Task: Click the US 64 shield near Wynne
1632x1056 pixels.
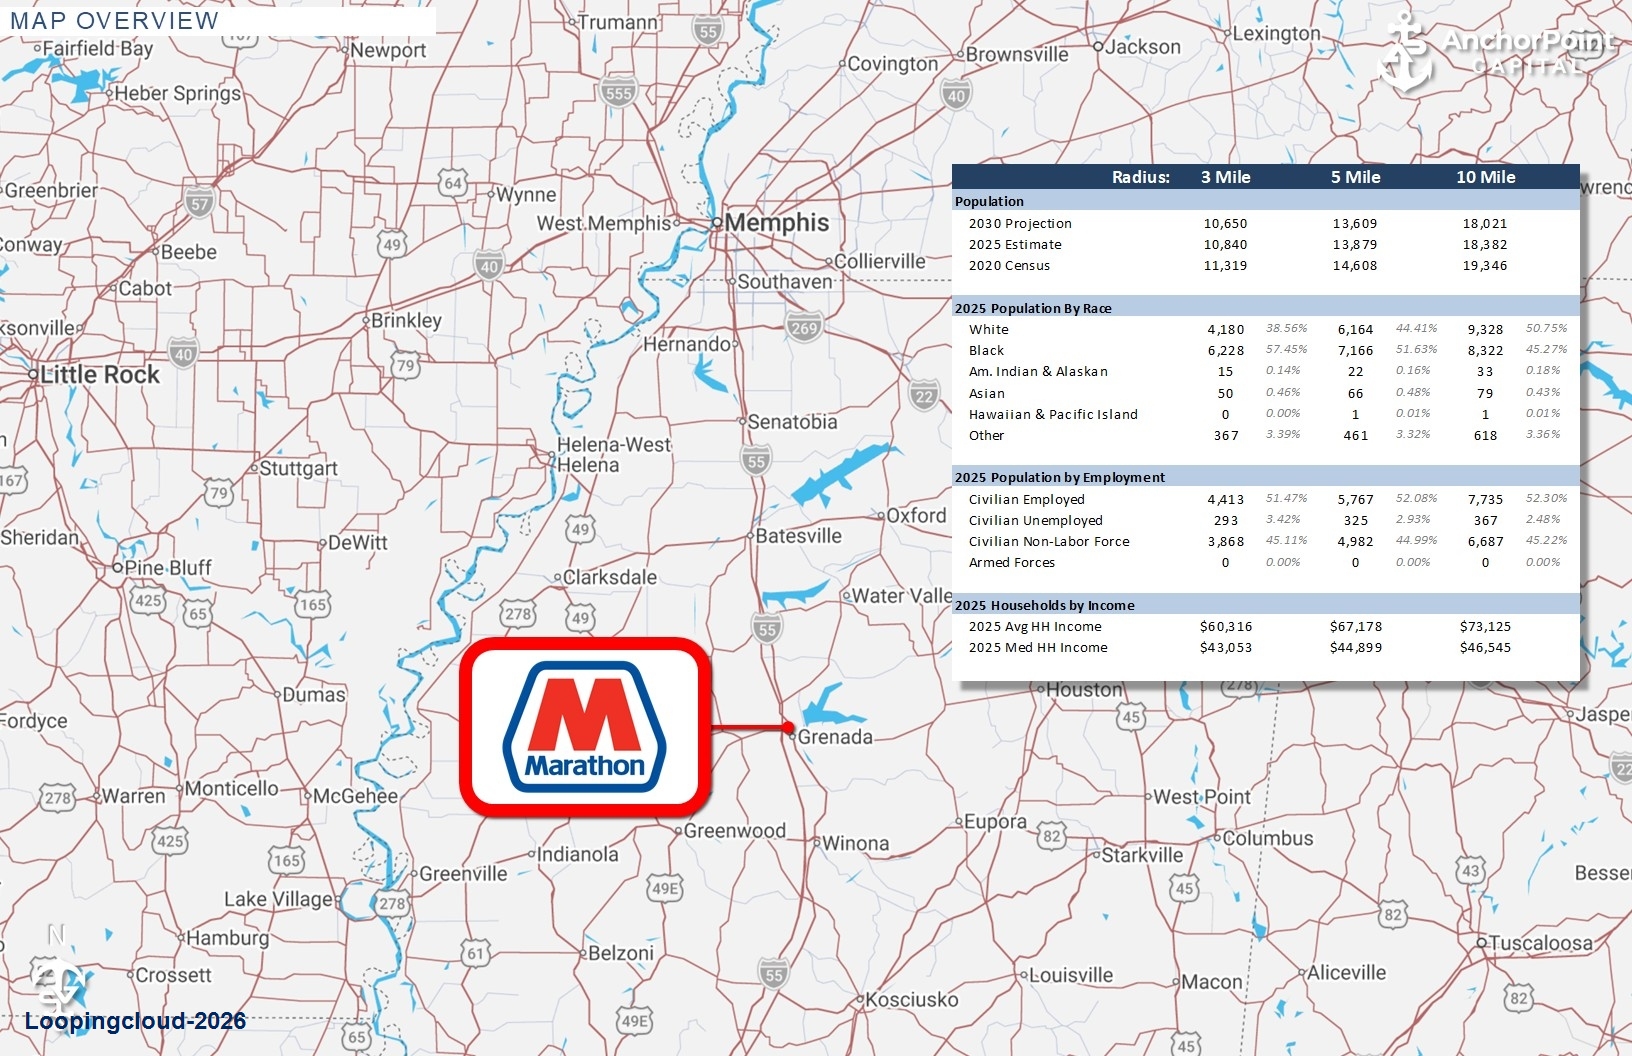Action: point(453,183)
